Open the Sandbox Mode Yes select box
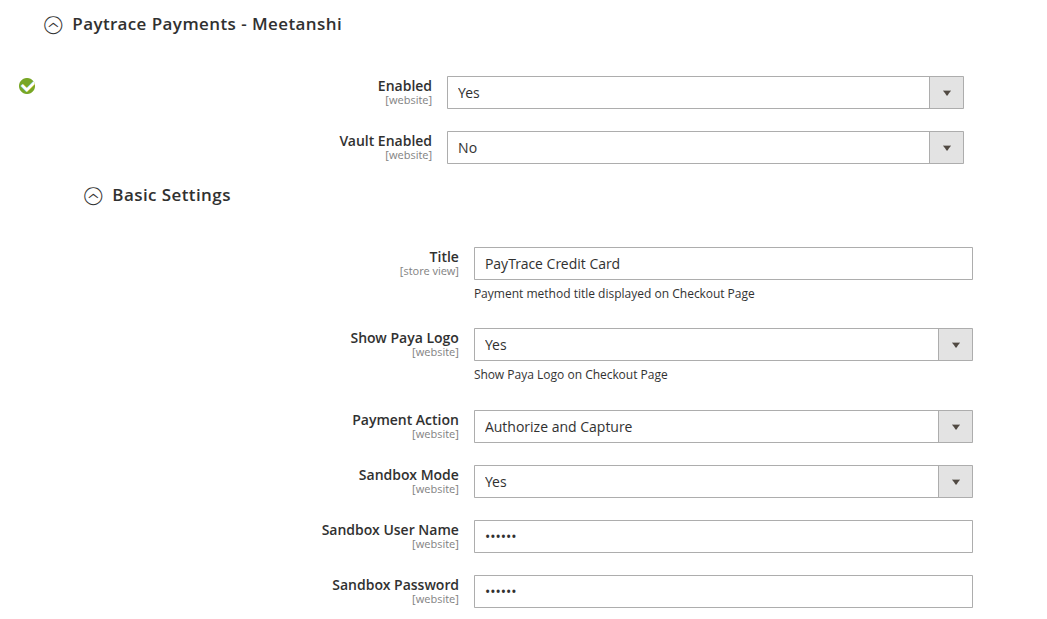The image size is (1047, 619). pyautogui.click(x=723, y=481)
